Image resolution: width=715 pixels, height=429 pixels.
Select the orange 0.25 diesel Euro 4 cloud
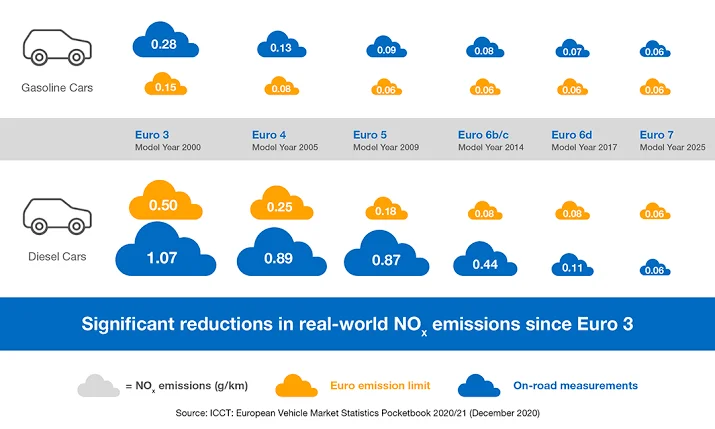[281, 203]
